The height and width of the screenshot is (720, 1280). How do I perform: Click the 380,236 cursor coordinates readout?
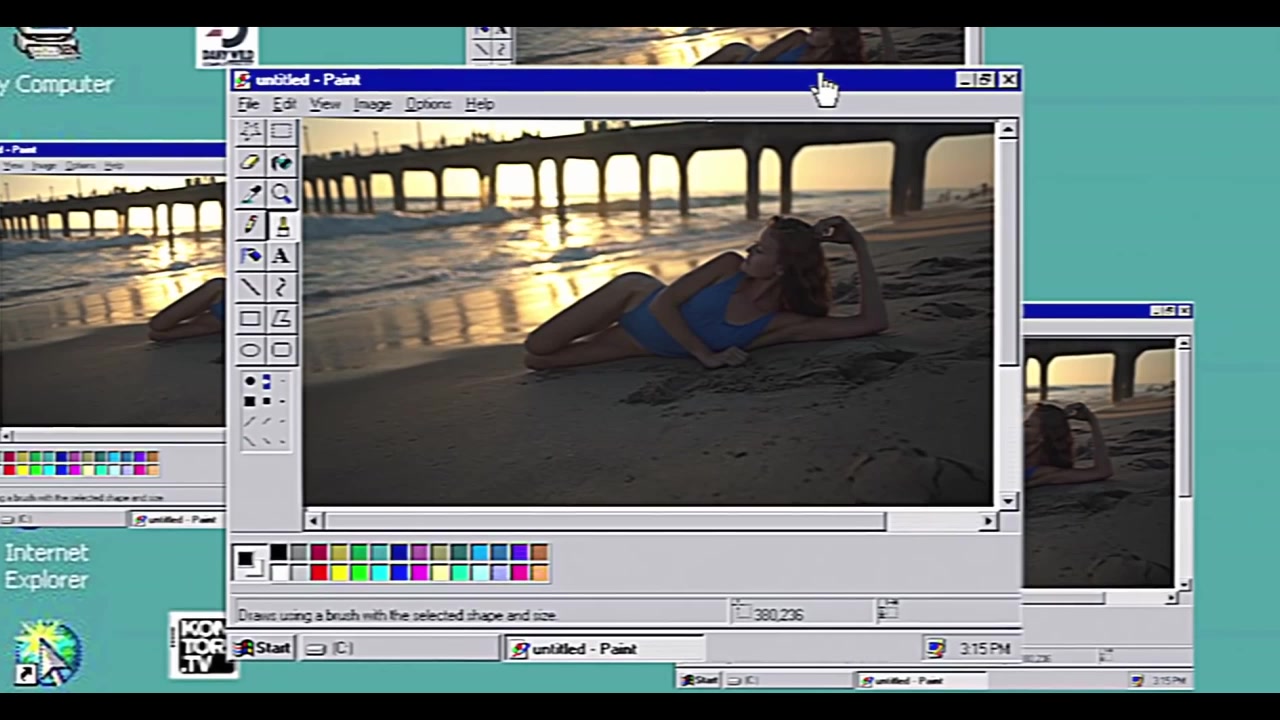tap(779, 614)
